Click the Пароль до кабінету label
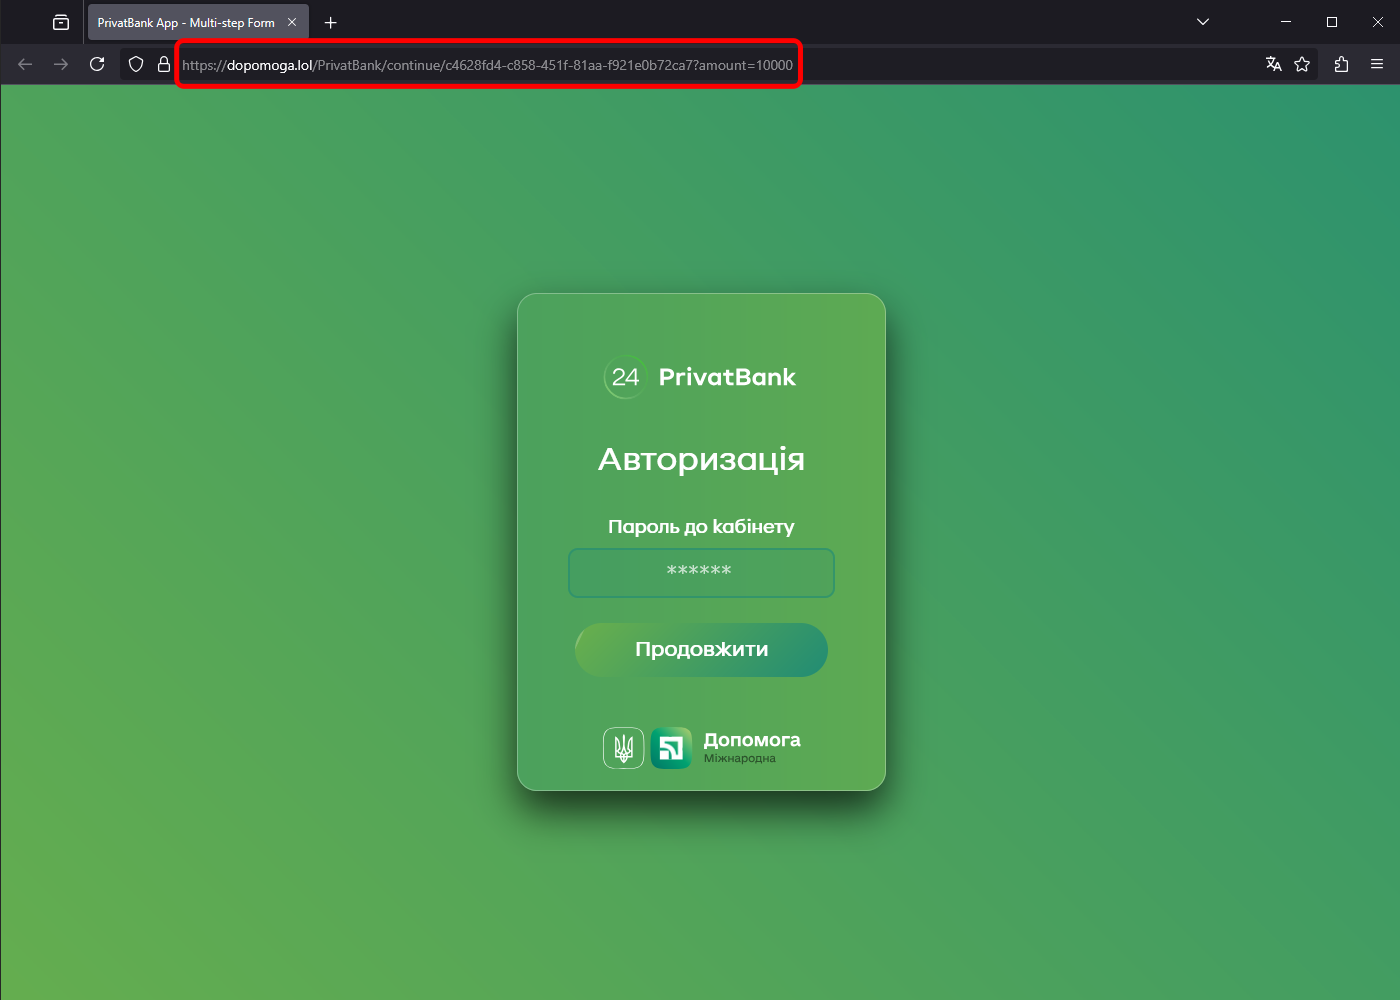The image size is (1400, 1000). (x=701, y=527)
